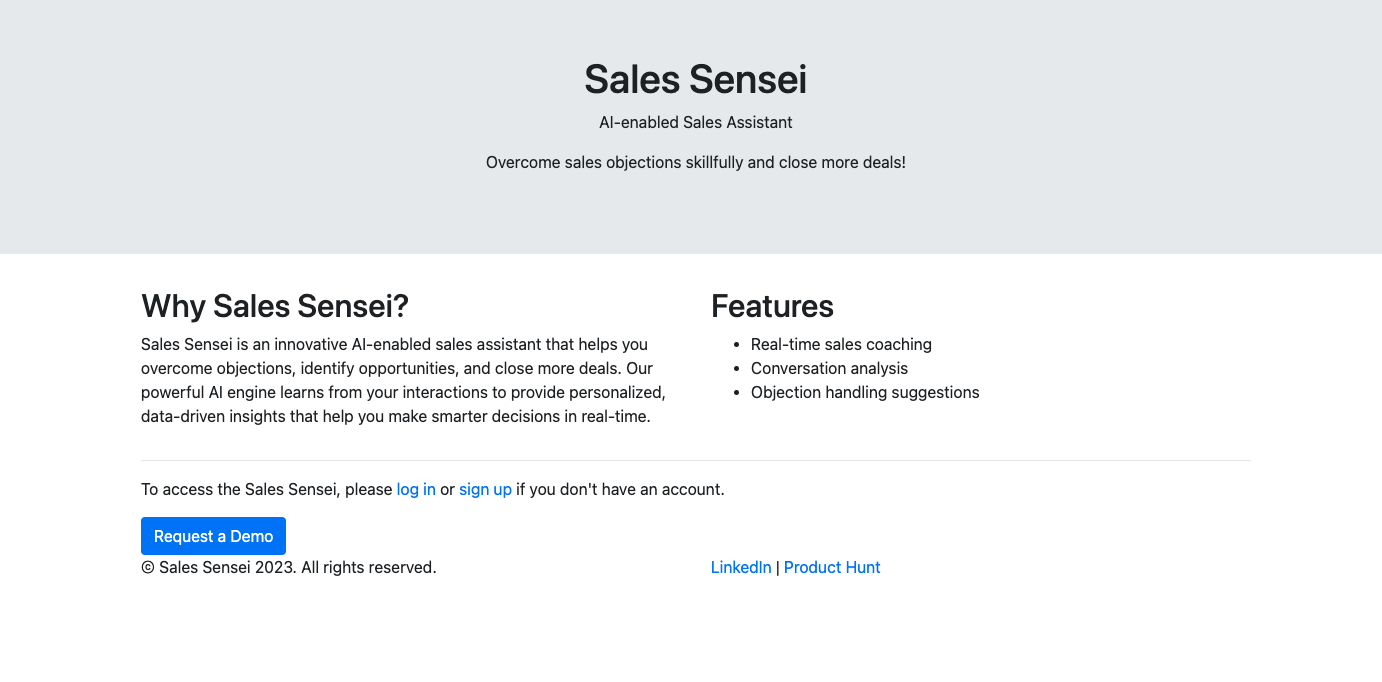
Task: Select the "Overcome sales objections" tagline text
Action: (x=695, y=163)
